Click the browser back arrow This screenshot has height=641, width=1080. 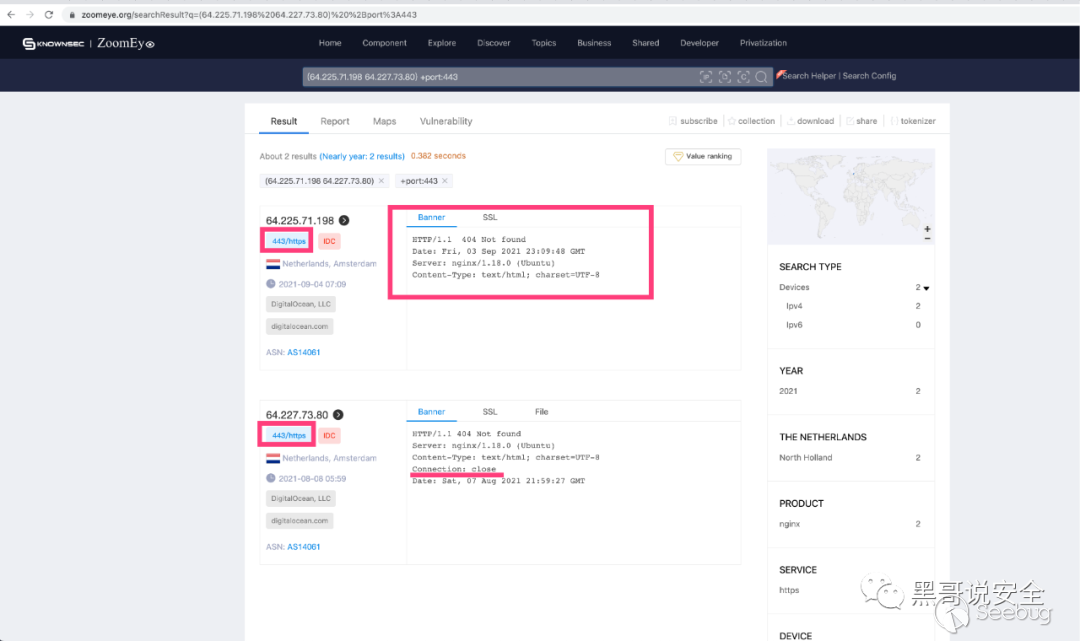(x=11, y=14)
